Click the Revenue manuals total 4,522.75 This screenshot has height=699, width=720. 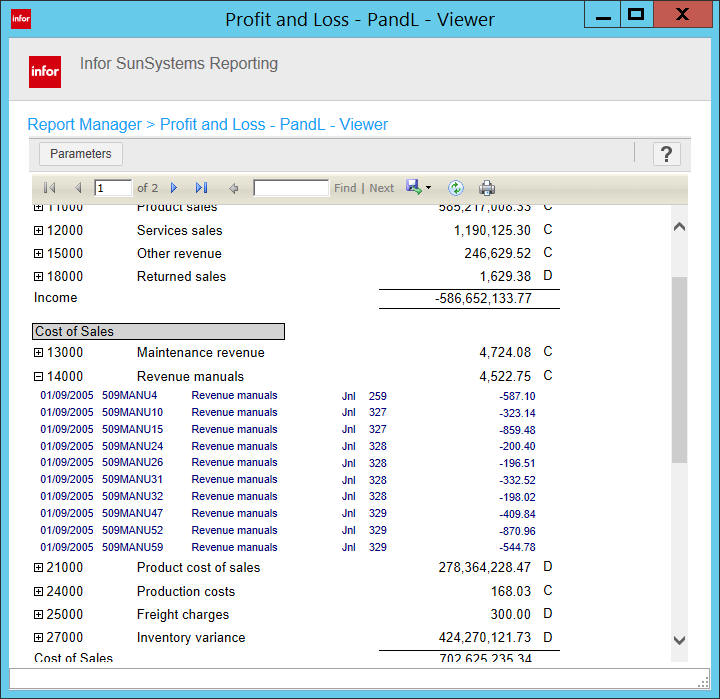[505, 377]
